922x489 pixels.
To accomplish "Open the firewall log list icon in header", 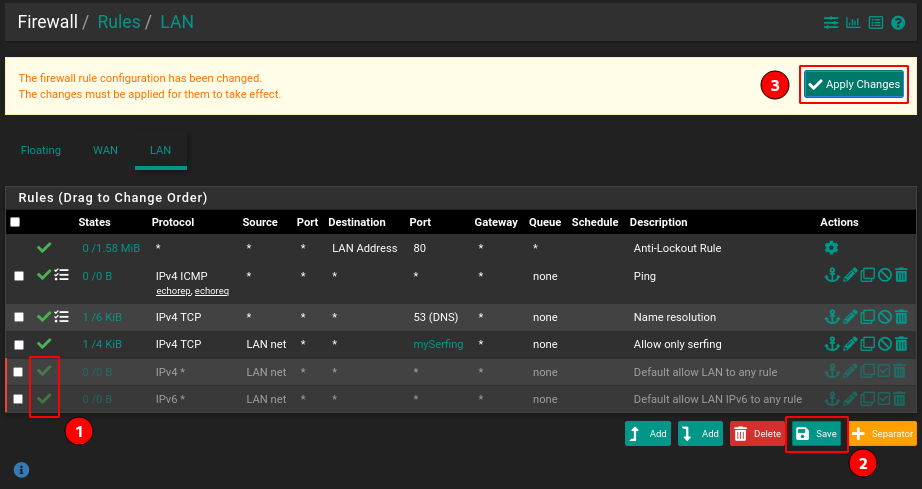I will click(x=875, y=22).
